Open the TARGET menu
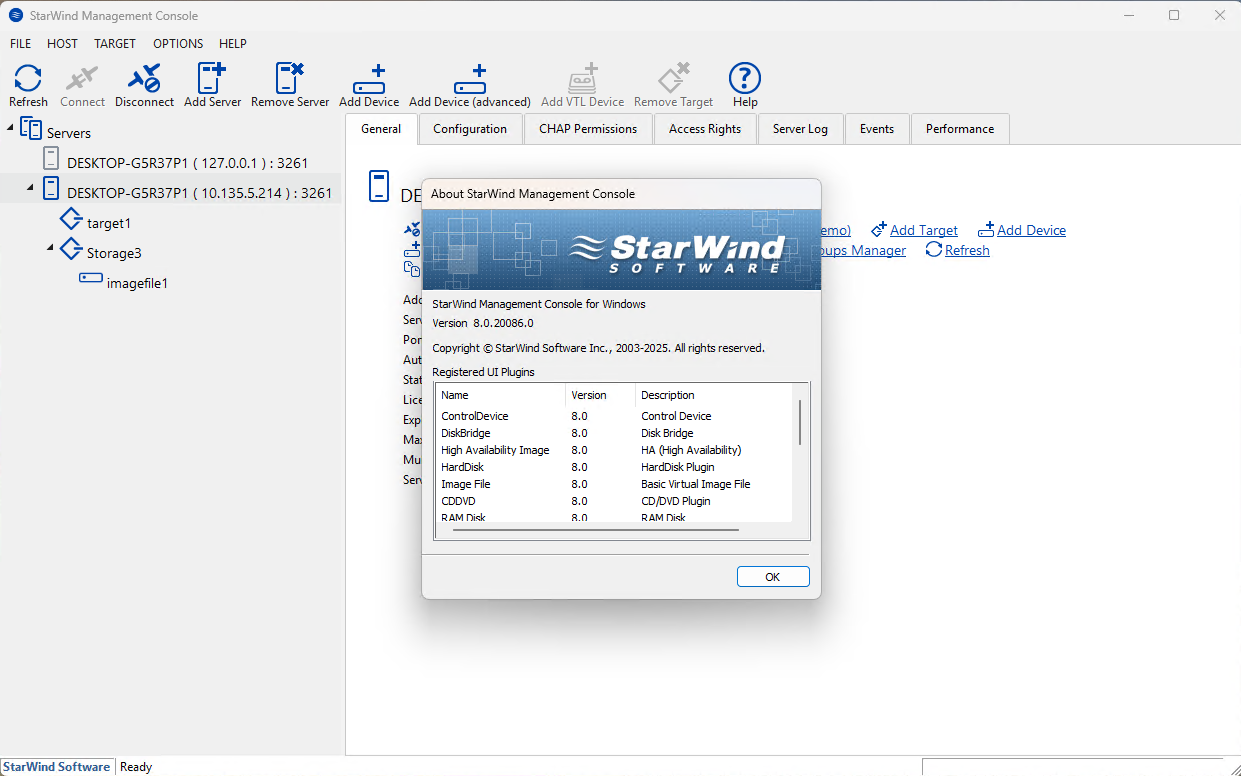 click(x=115, y=44)
